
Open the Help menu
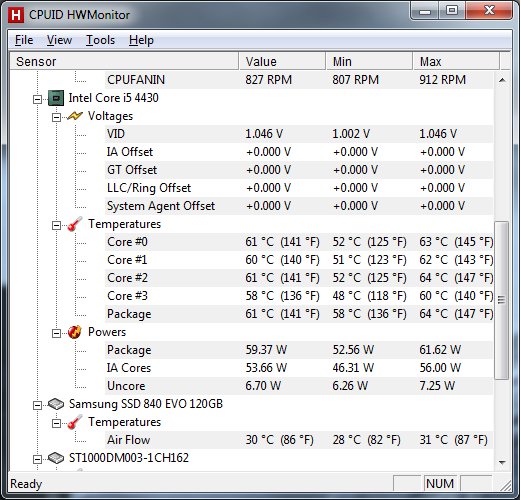141,40
